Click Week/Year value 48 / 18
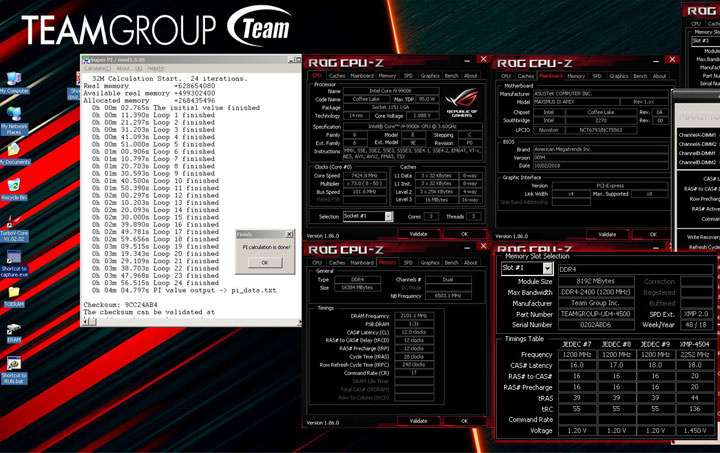Viewport: 720px width, 453px height. click(x=696, y=324)
